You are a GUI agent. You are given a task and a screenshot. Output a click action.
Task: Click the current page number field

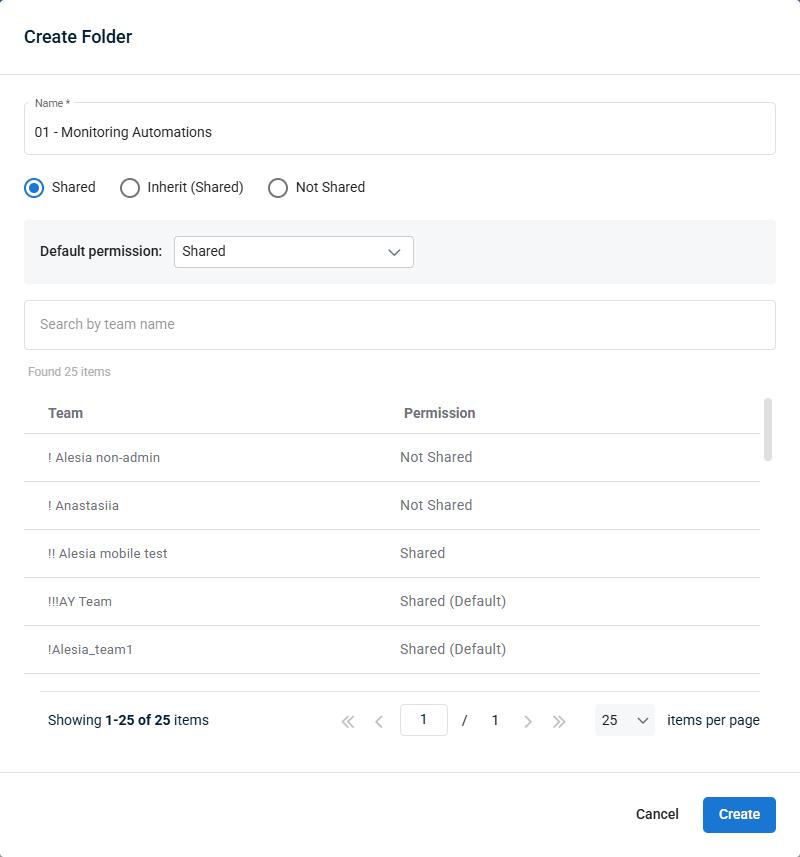point(423,720)
